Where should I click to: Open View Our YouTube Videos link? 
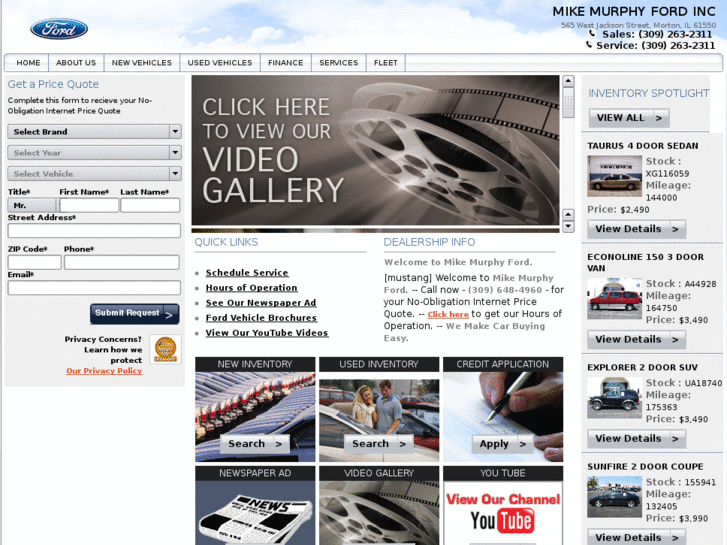pos(267,333)
